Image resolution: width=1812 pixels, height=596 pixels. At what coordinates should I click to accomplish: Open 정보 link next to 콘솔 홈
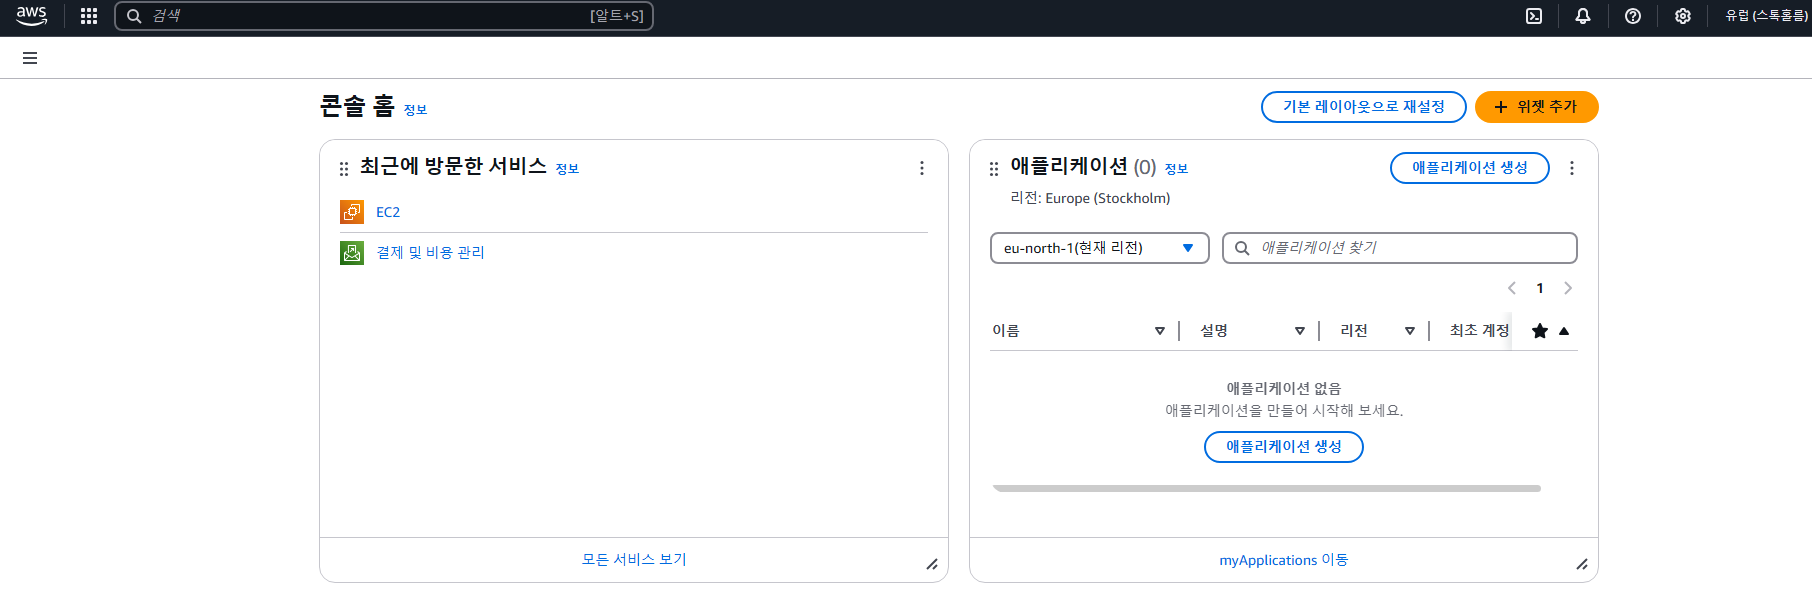(415, 110)
